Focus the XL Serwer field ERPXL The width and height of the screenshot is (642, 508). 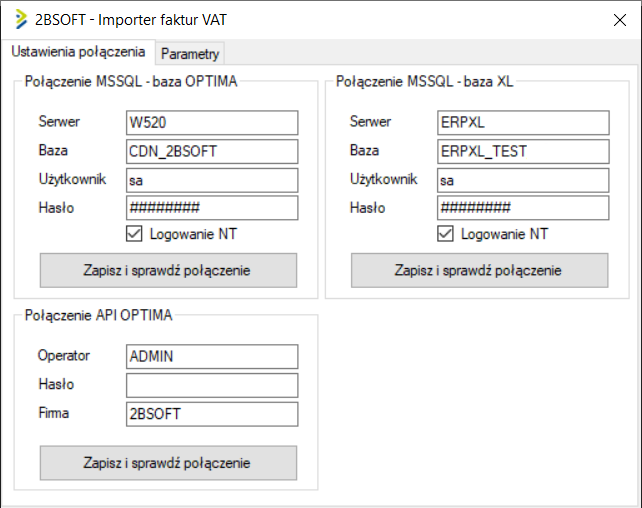[x=523, y=122]
